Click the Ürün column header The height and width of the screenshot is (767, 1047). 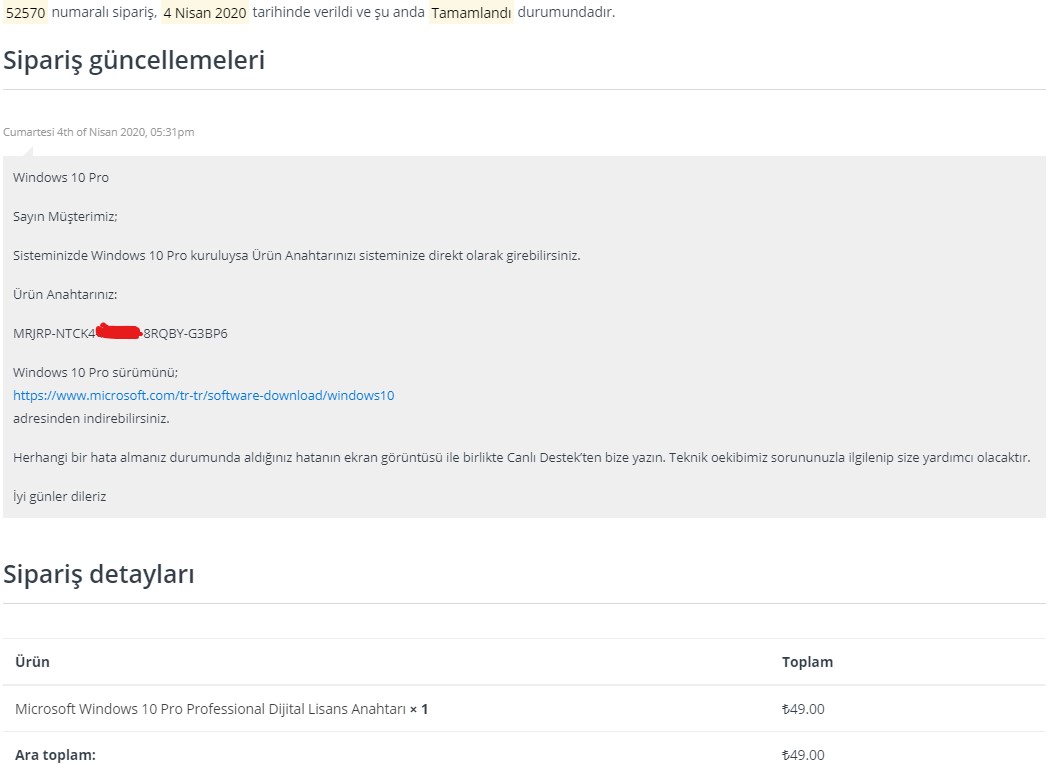32,662
